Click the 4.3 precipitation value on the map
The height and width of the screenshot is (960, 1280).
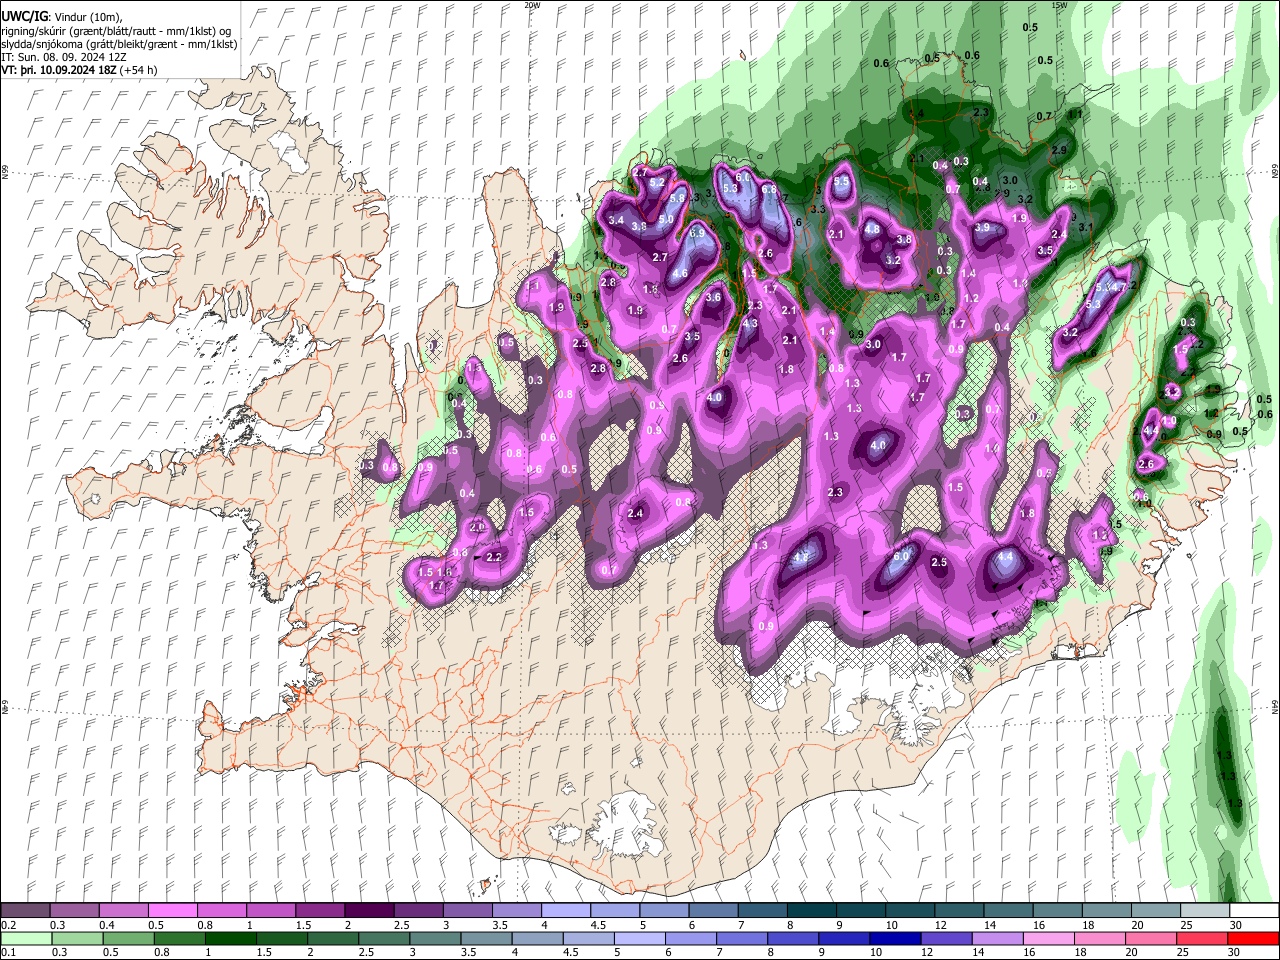pyautogui.click(x=751, y=323)
